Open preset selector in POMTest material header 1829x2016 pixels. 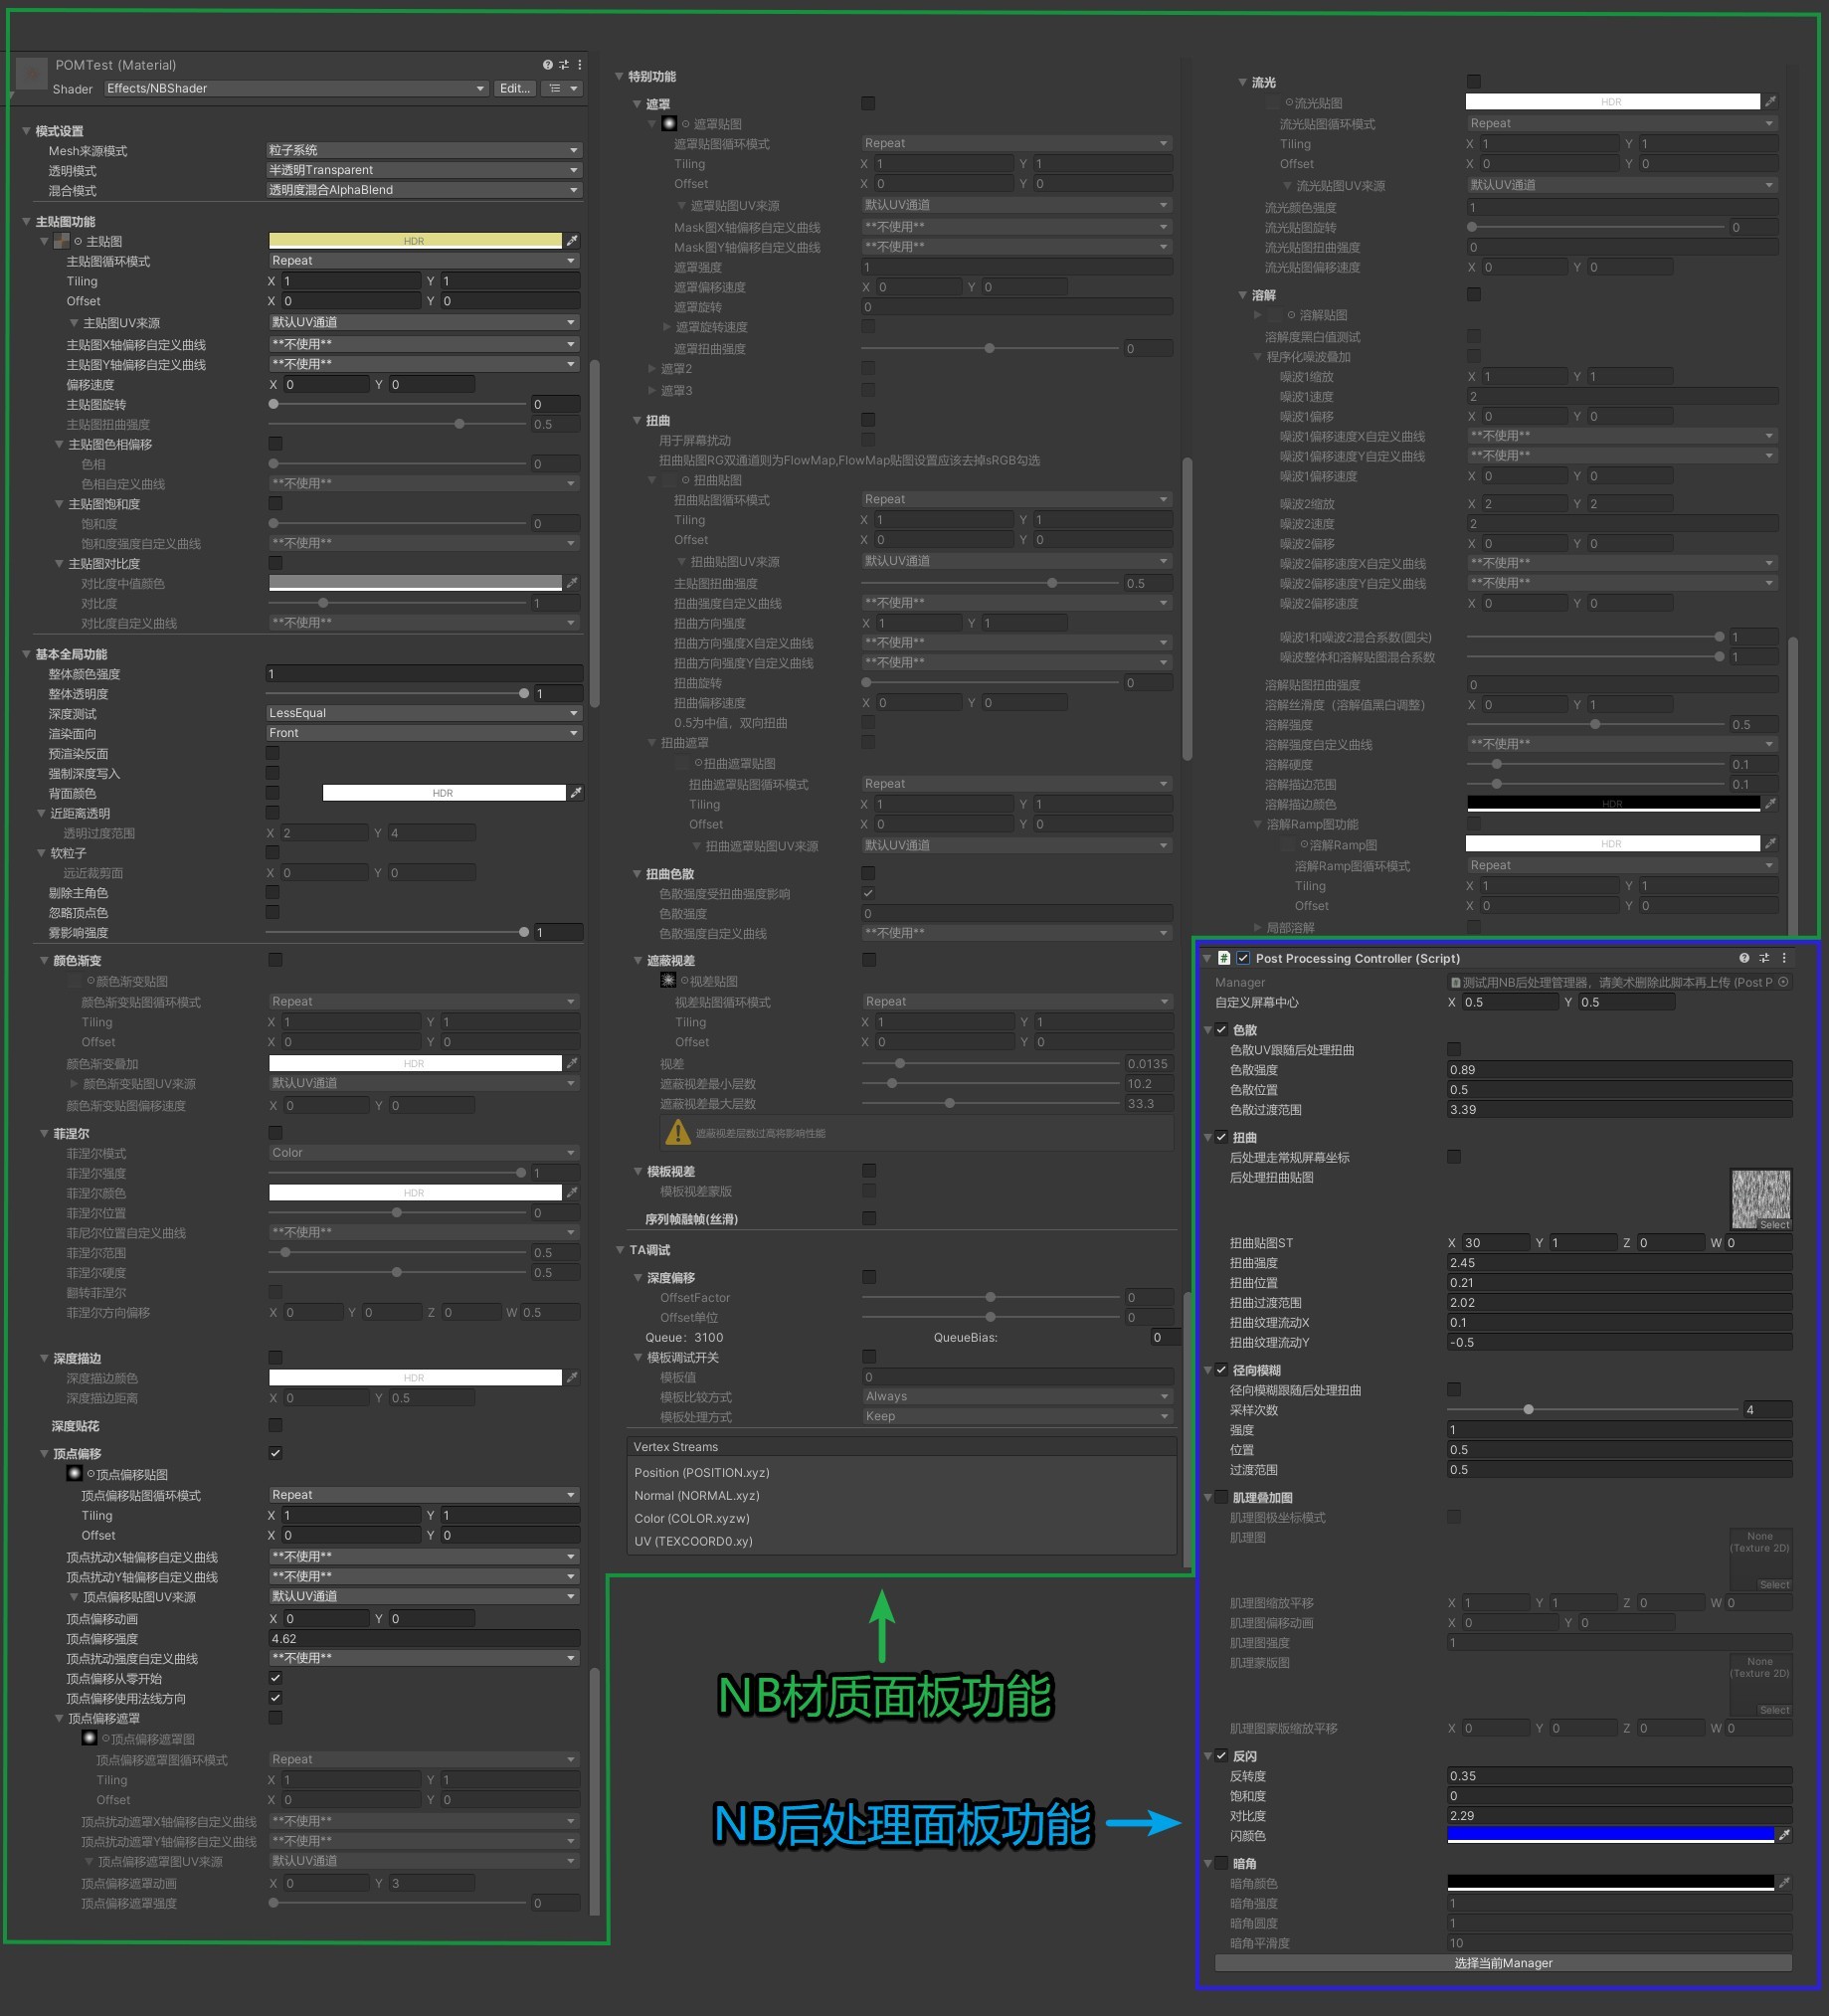(x=563, y=65)
